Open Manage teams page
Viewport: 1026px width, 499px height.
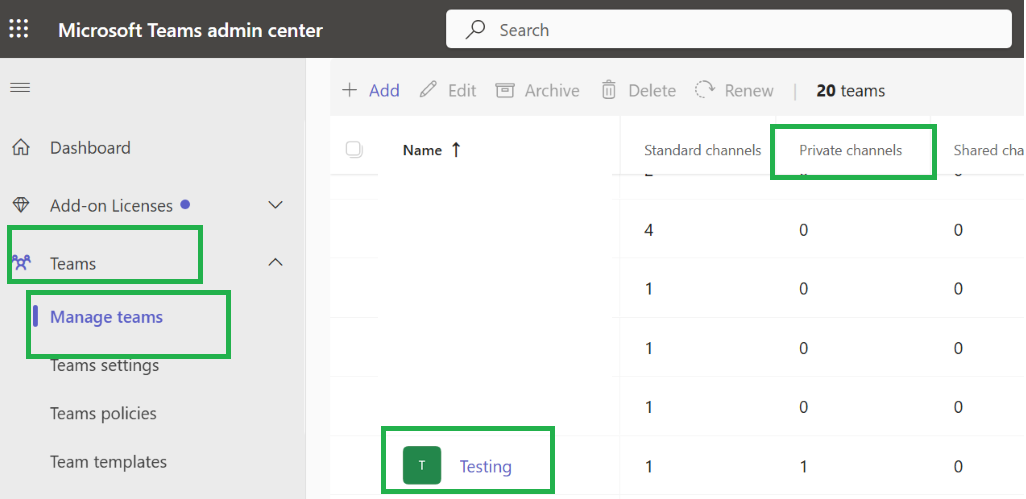click(x=106, y=317)
